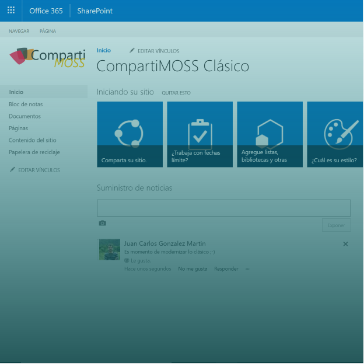Click No me gusta on the post
This screenshot has height=364, width=364.
(x=192, y=269)
